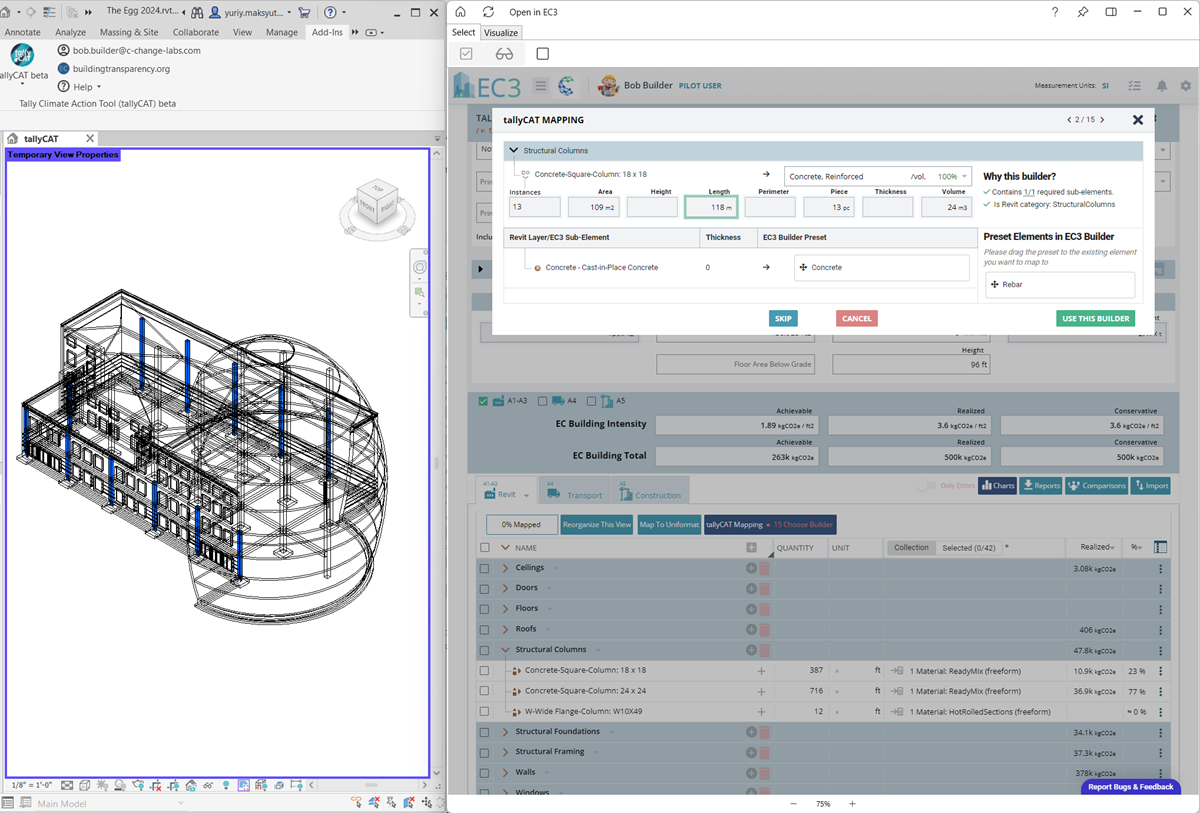Tick the empty square checkbox beside glasses
1200x813 pixels.
pos(543,54)
